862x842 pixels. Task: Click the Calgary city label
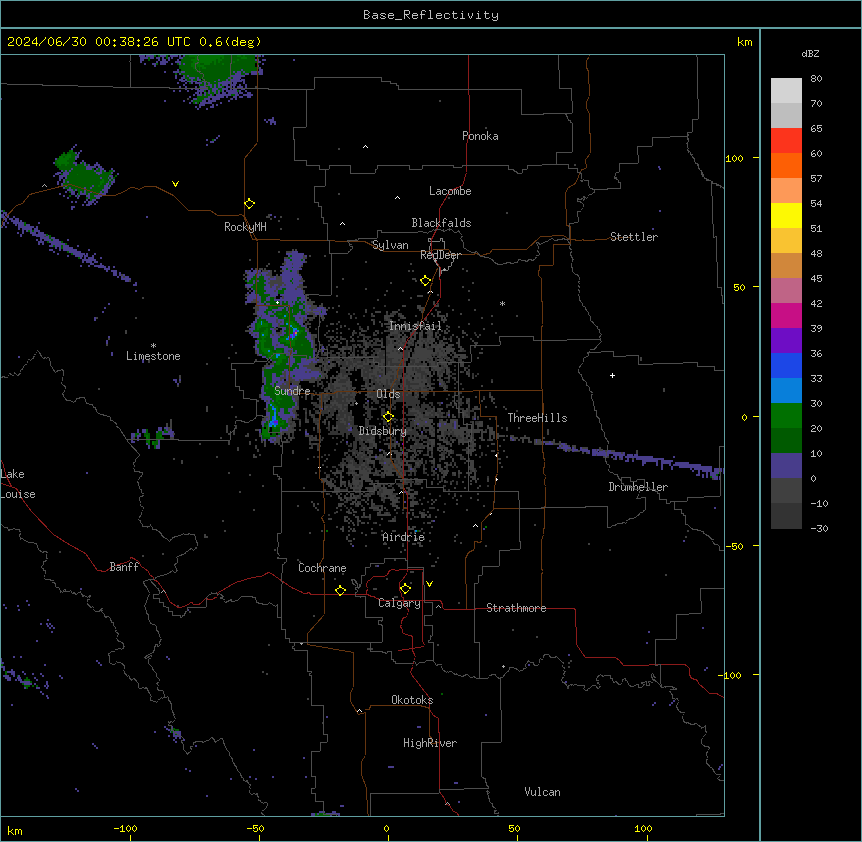pyautogui.click(x=400, y=603)
